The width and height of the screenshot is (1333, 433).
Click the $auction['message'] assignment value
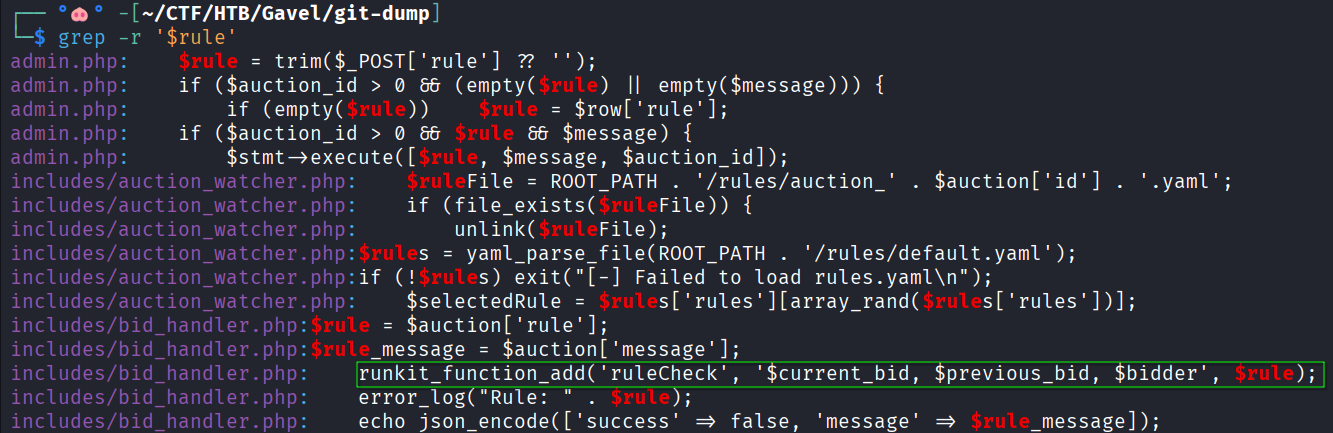pos(621,349)
